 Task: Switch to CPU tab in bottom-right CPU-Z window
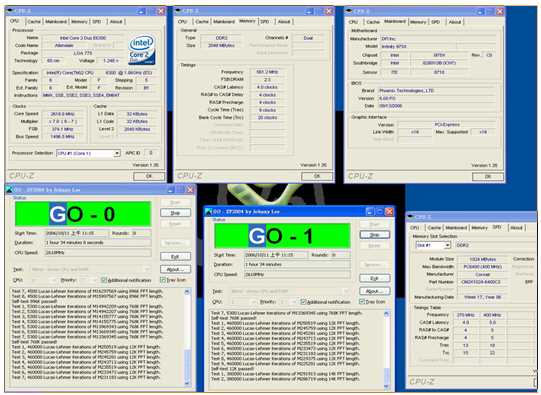415,228
